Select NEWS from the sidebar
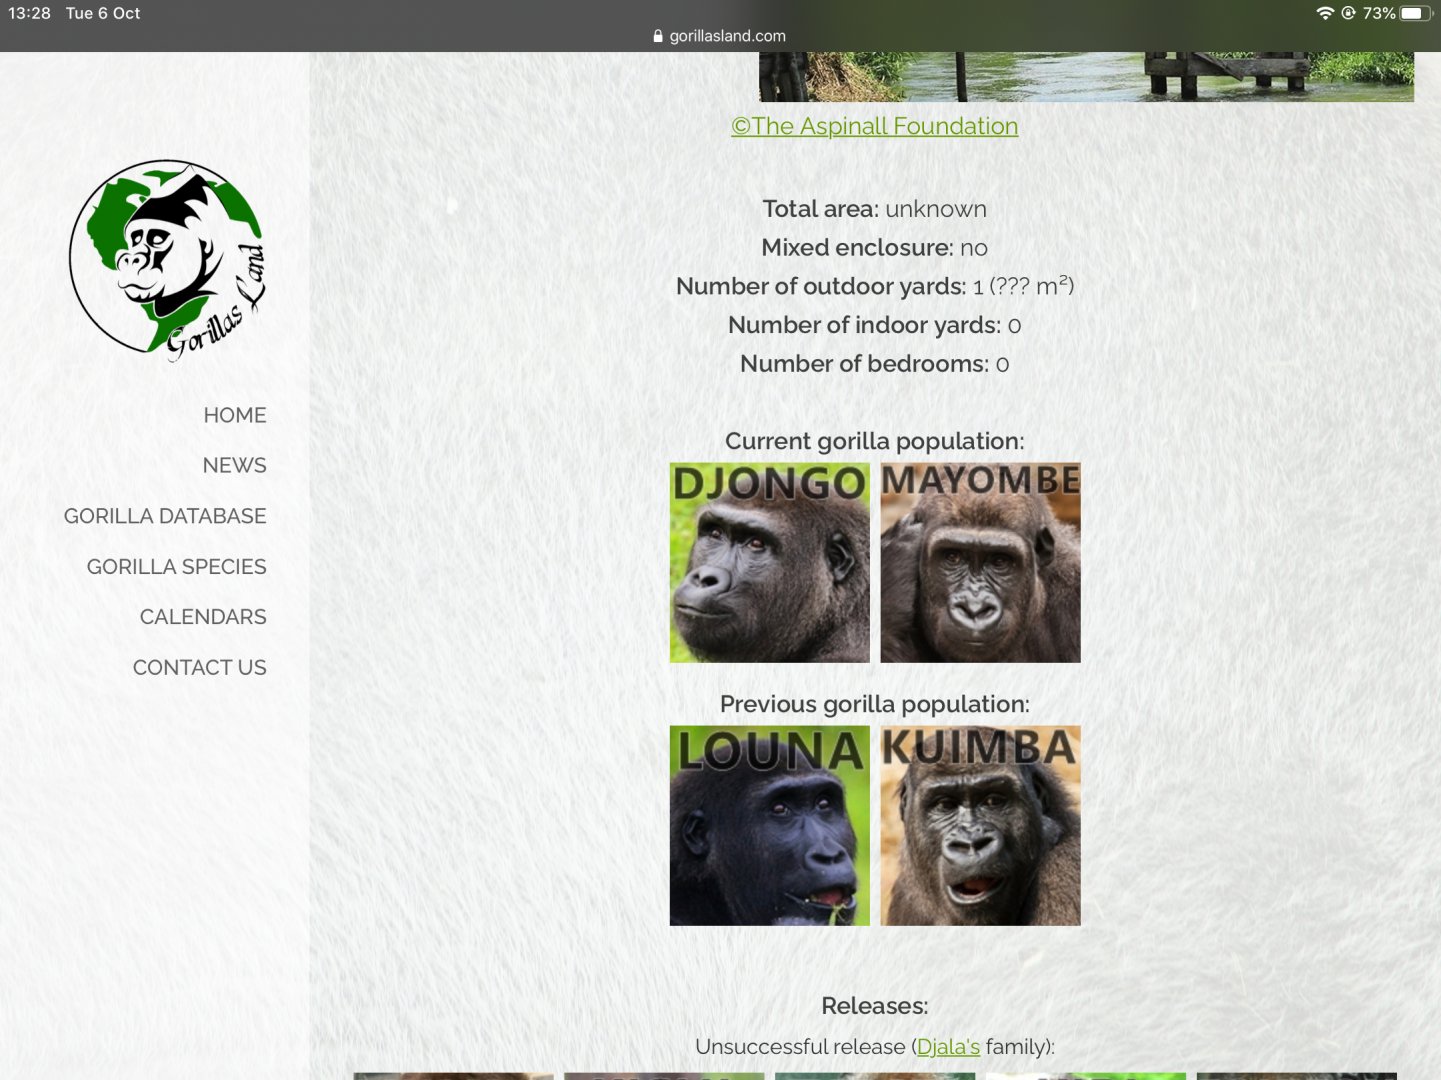This screenshot has height=1080, width=1441. tap(233, 465)
